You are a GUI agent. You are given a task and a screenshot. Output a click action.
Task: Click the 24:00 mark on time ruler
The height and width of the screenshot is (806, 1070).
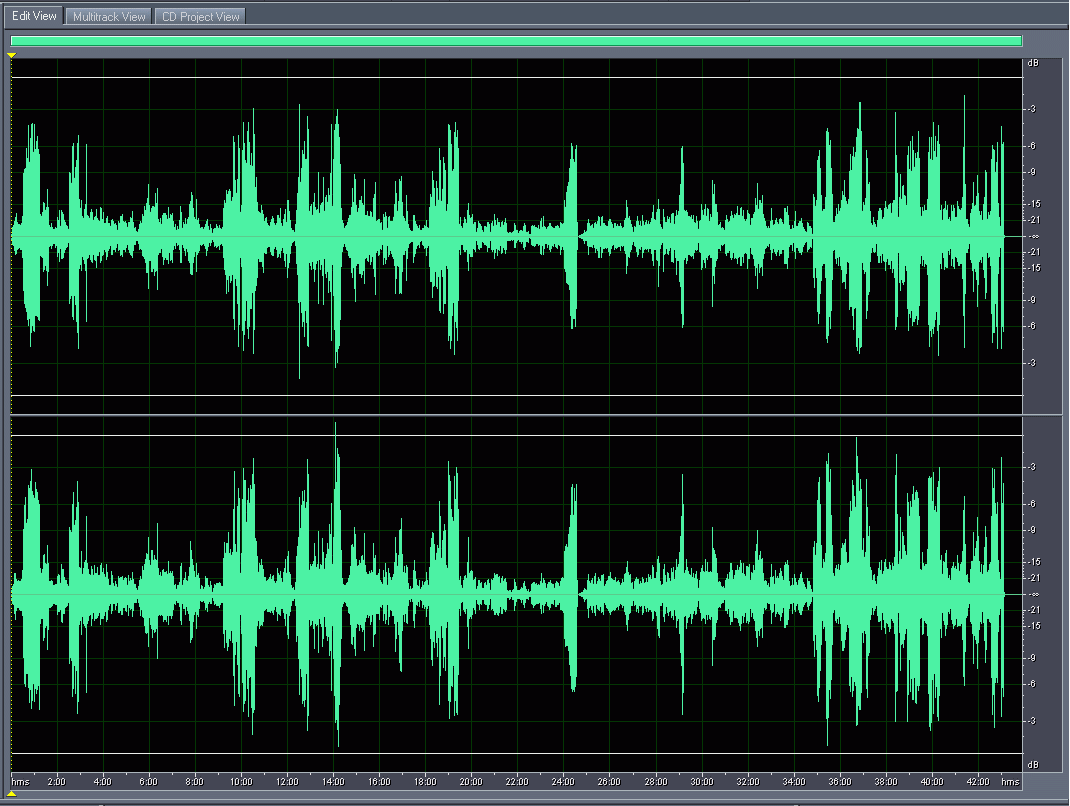tap(563, 781)
